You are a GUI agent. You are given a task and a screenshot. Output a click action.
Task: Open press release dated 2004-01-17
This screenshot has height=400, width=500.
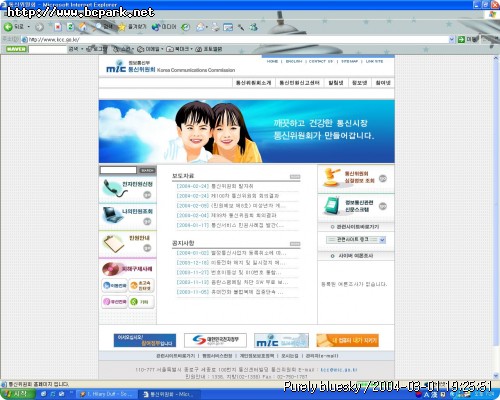tap(230, 225)
